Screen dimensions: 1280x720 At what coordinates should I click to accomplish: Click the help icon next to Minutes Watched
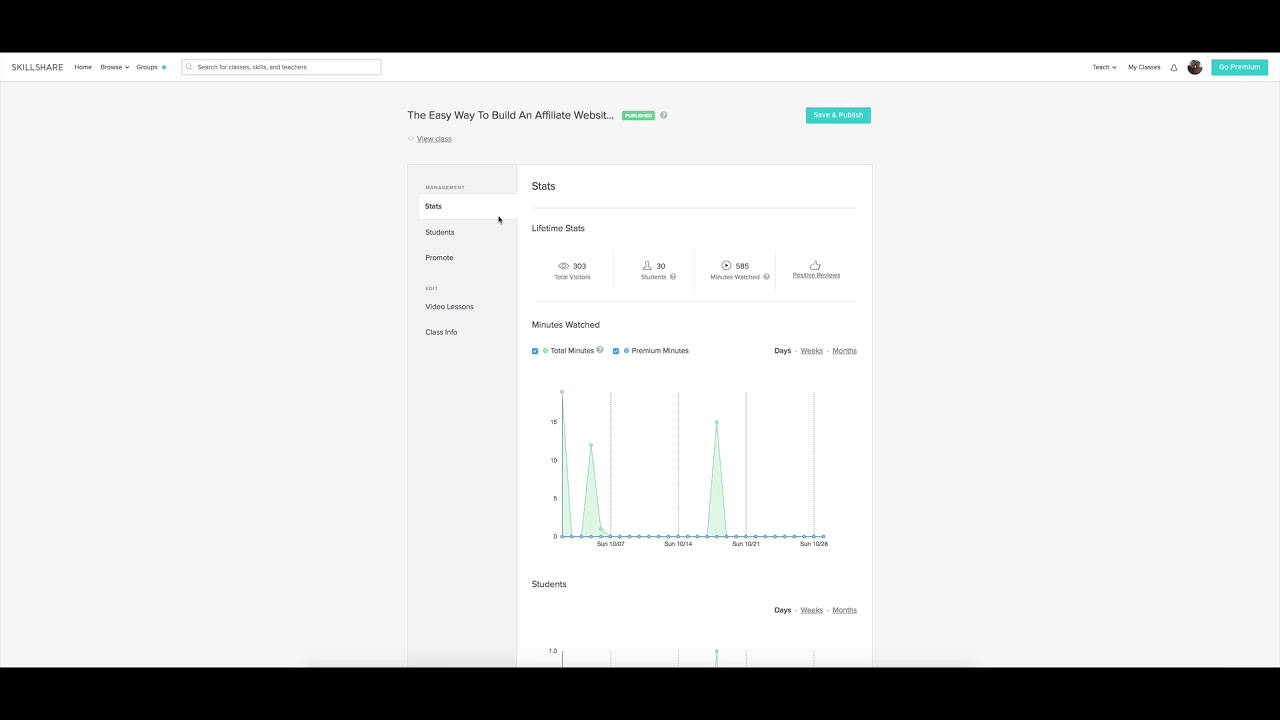click(767, 277)
